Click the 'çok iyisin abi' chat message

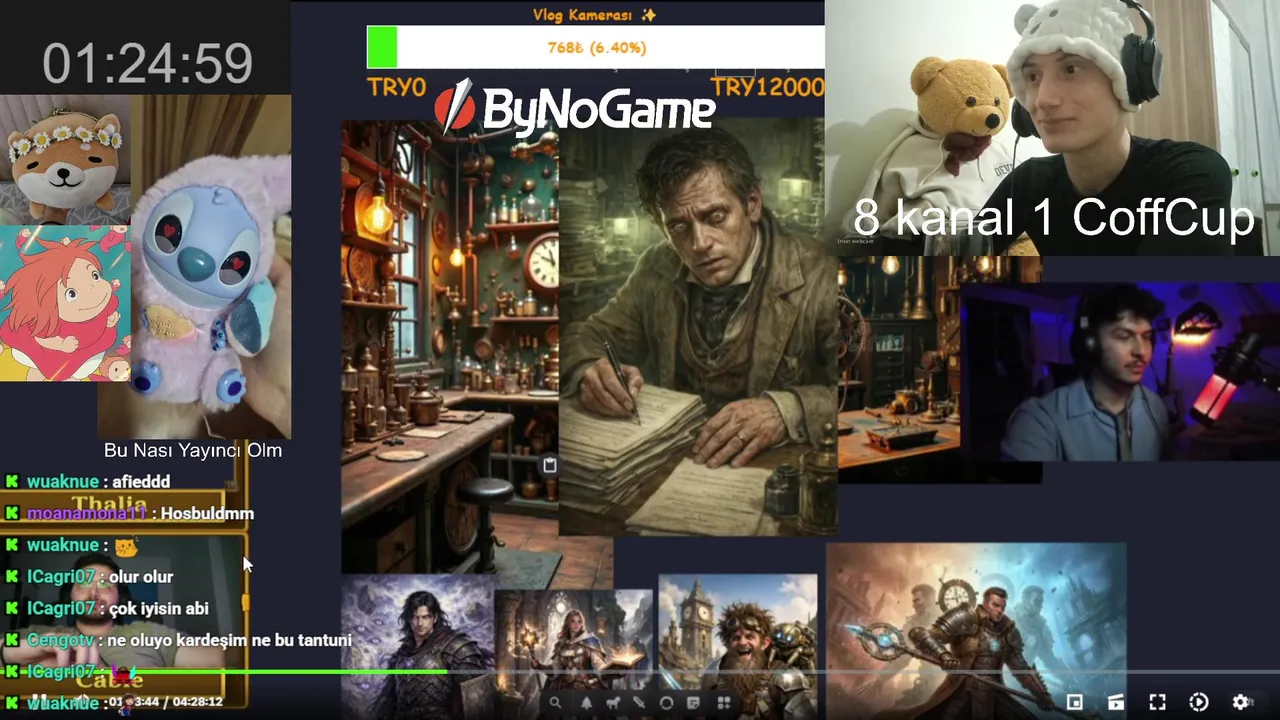point(159,608)
